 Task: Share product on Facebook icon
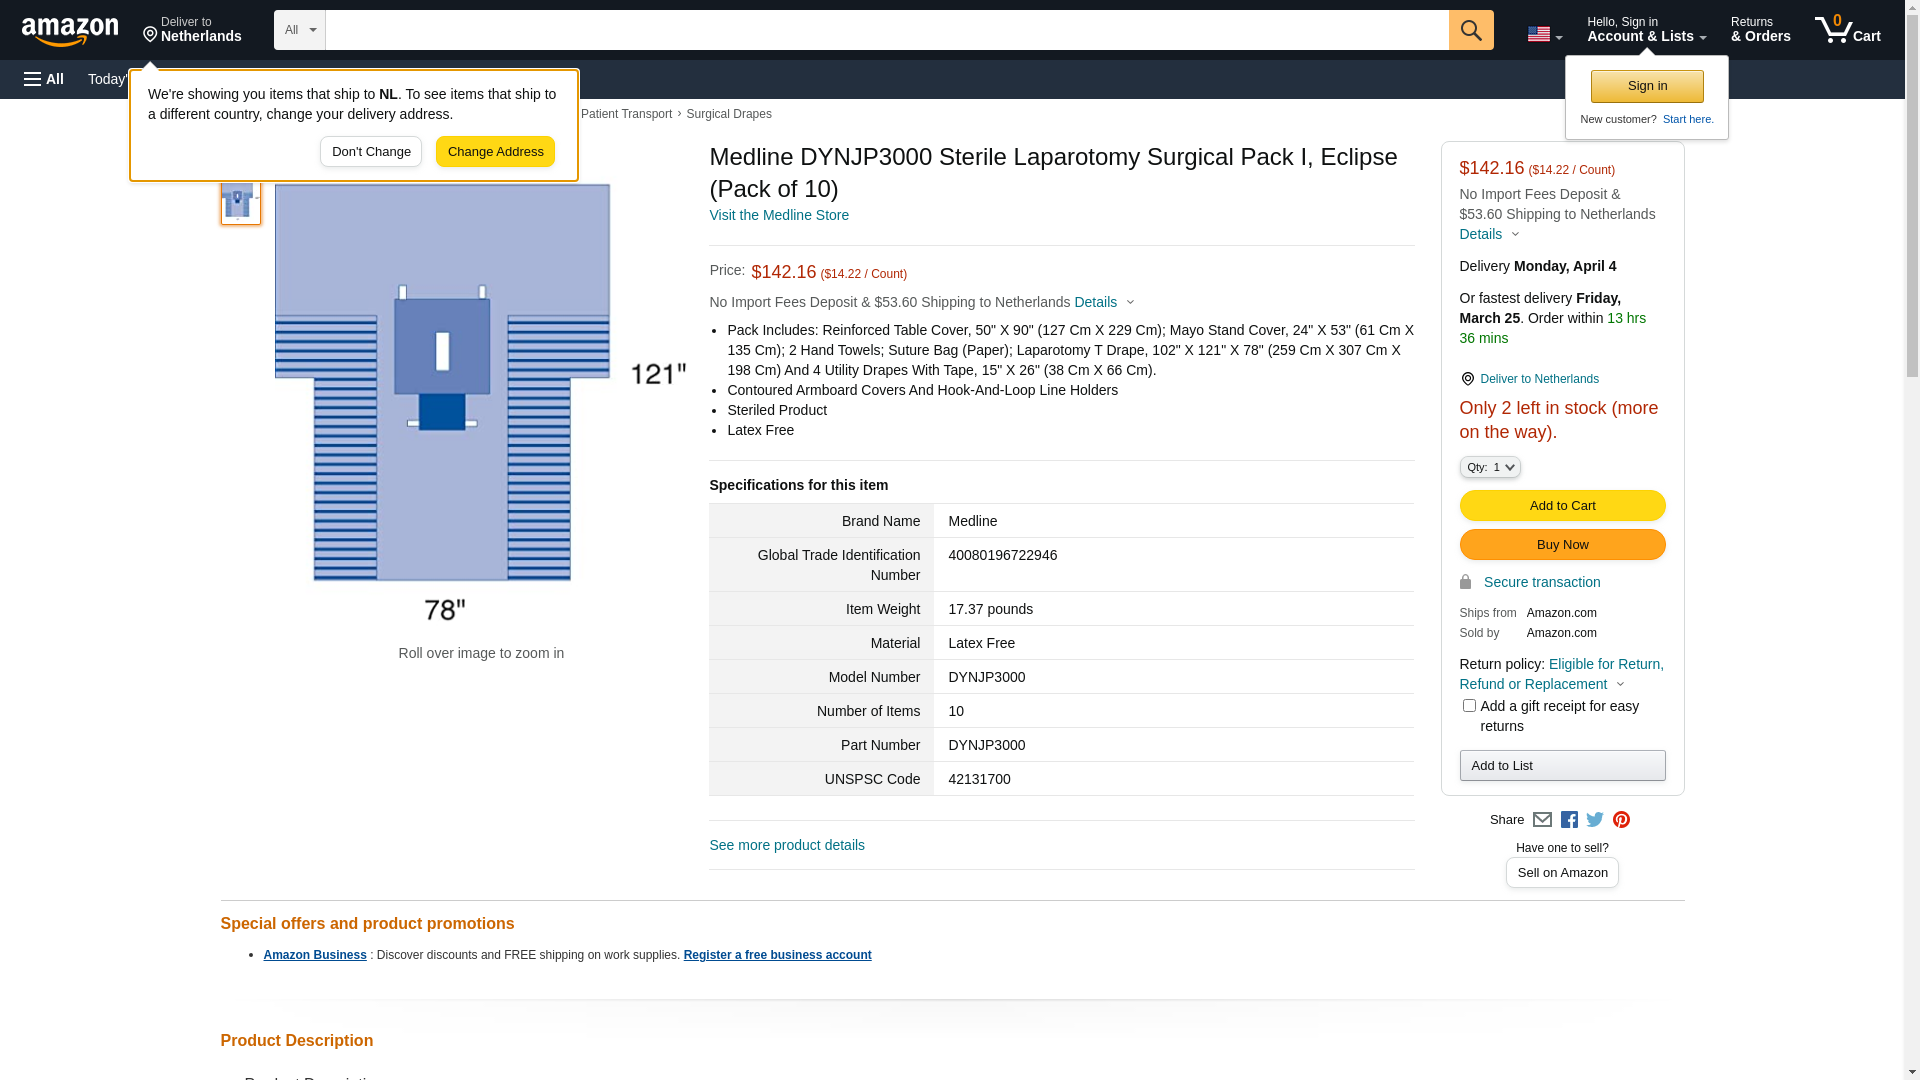pos(1569,820)
